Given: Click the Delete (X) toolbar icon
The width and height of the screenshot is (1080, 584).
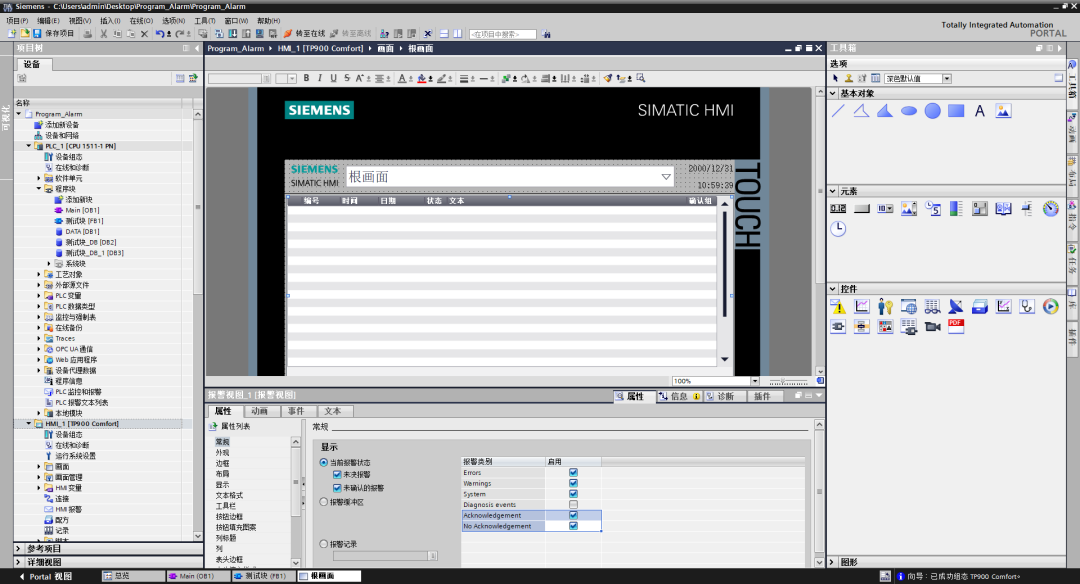Looking at the screenshot, I should (144, 33).
